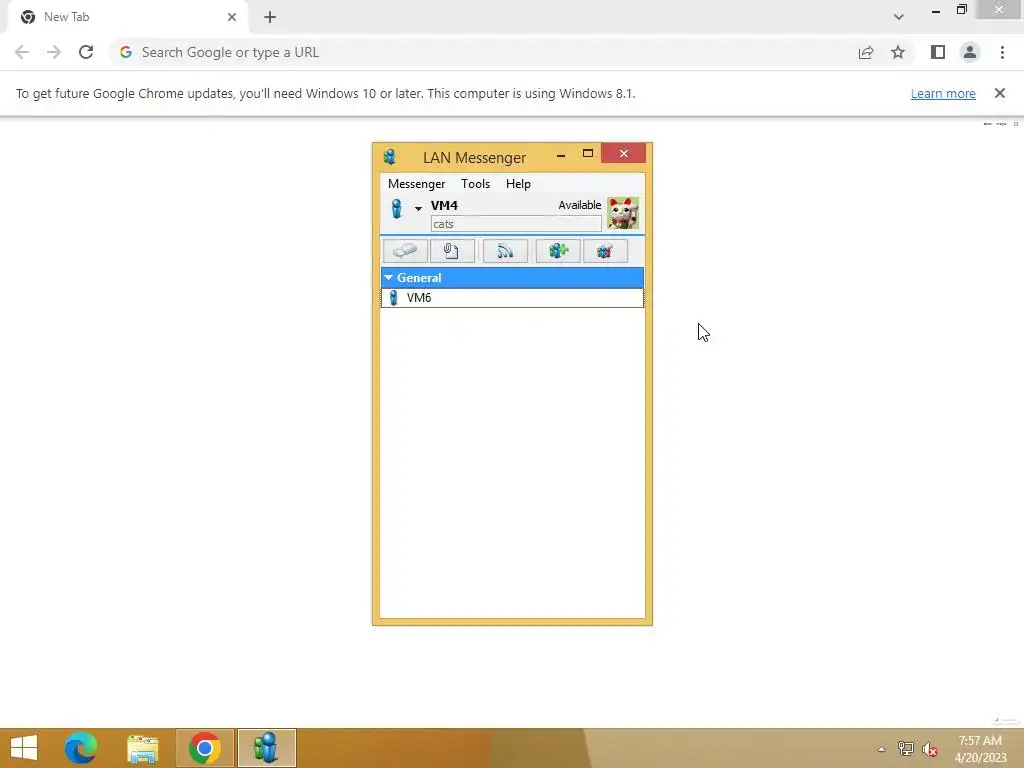This screenshot has height=768, width=1024.
Task: Open the Tools menu
Action: [x=475, y=184]
